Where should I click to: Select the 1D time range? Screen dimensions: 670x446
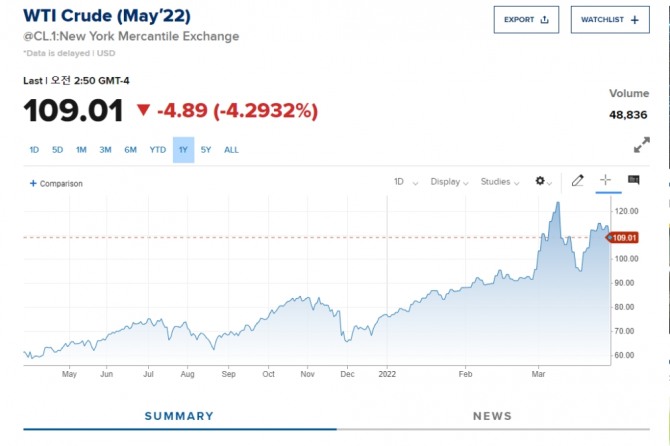(34, 150)
